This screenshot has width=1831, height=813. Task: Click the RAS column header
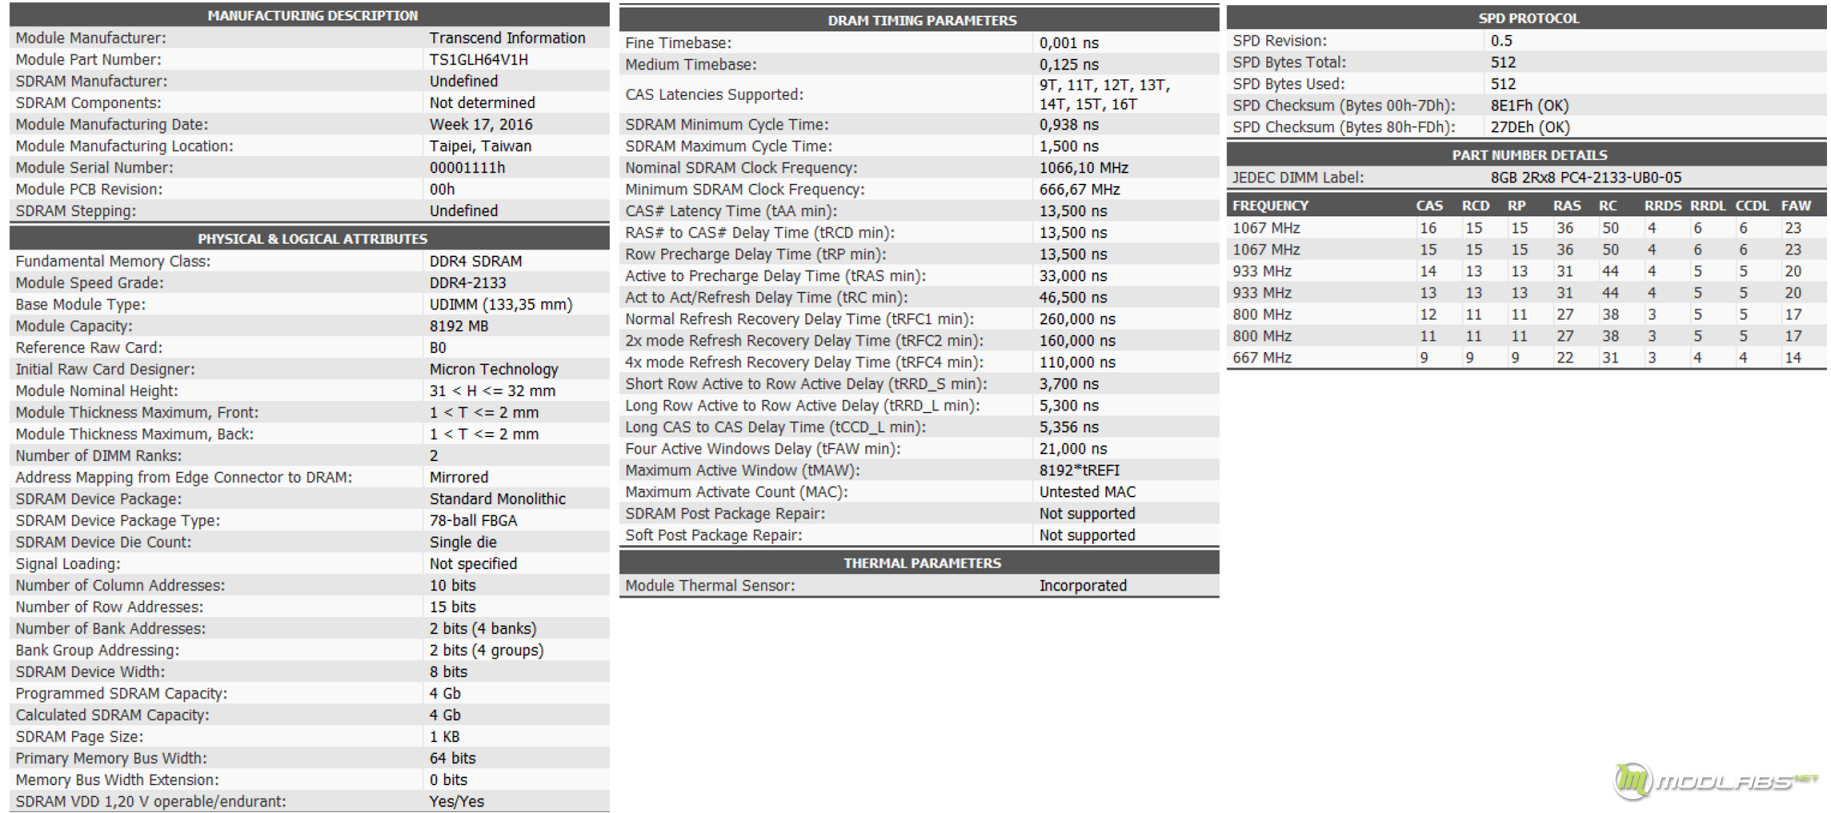(1567, 206)
